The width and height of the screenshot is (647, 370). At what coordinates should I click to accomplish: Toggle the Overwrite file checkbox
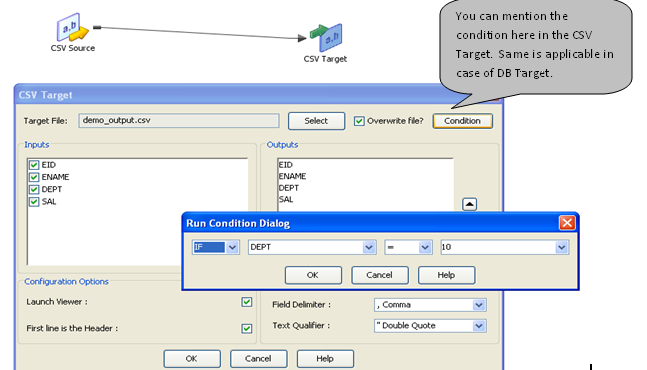click(x=359, y=121)
